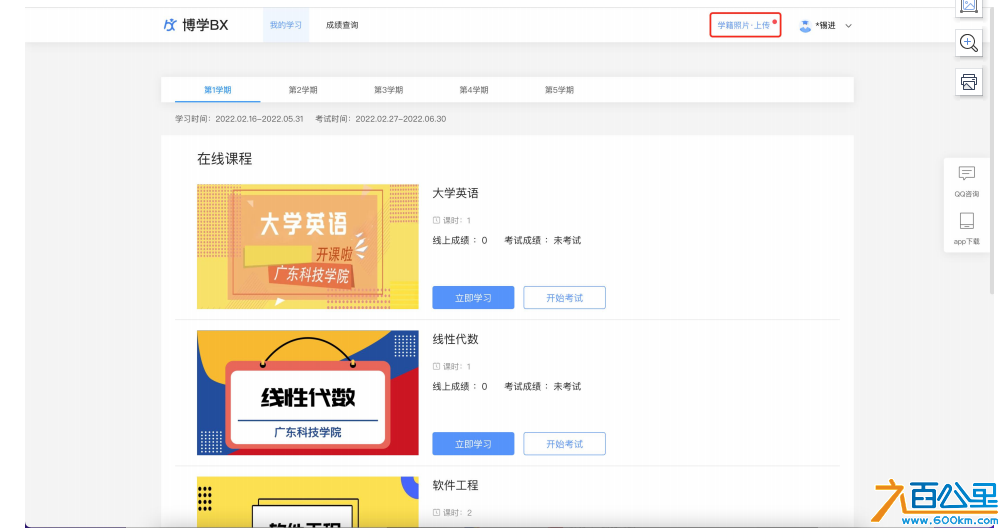
Task: Click 开始考试 for 线性代数
Action: pyautogui.click(x=564, y=443)
